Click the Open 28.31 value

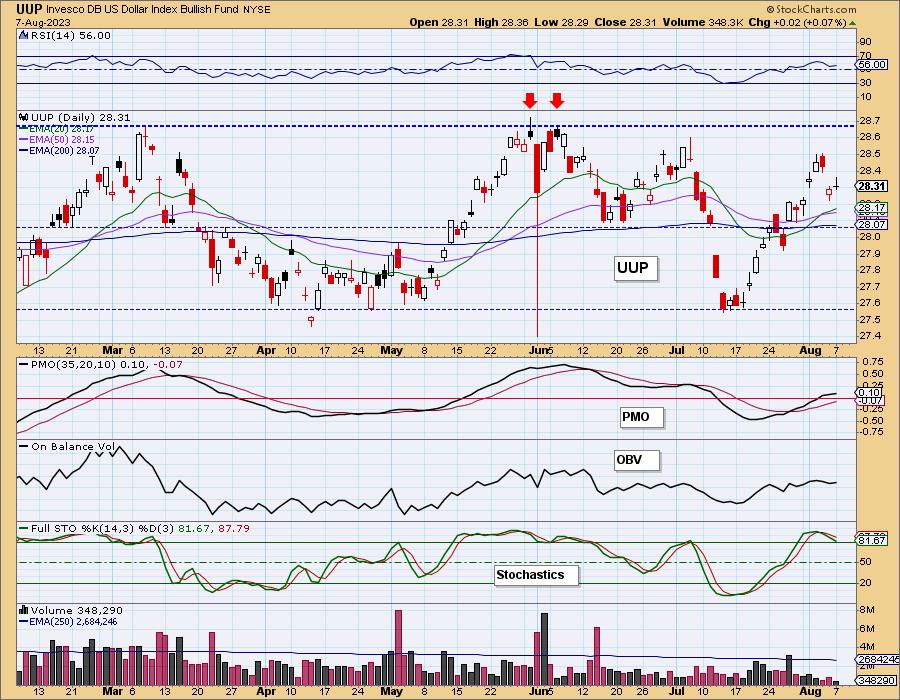tap(439, 22)
